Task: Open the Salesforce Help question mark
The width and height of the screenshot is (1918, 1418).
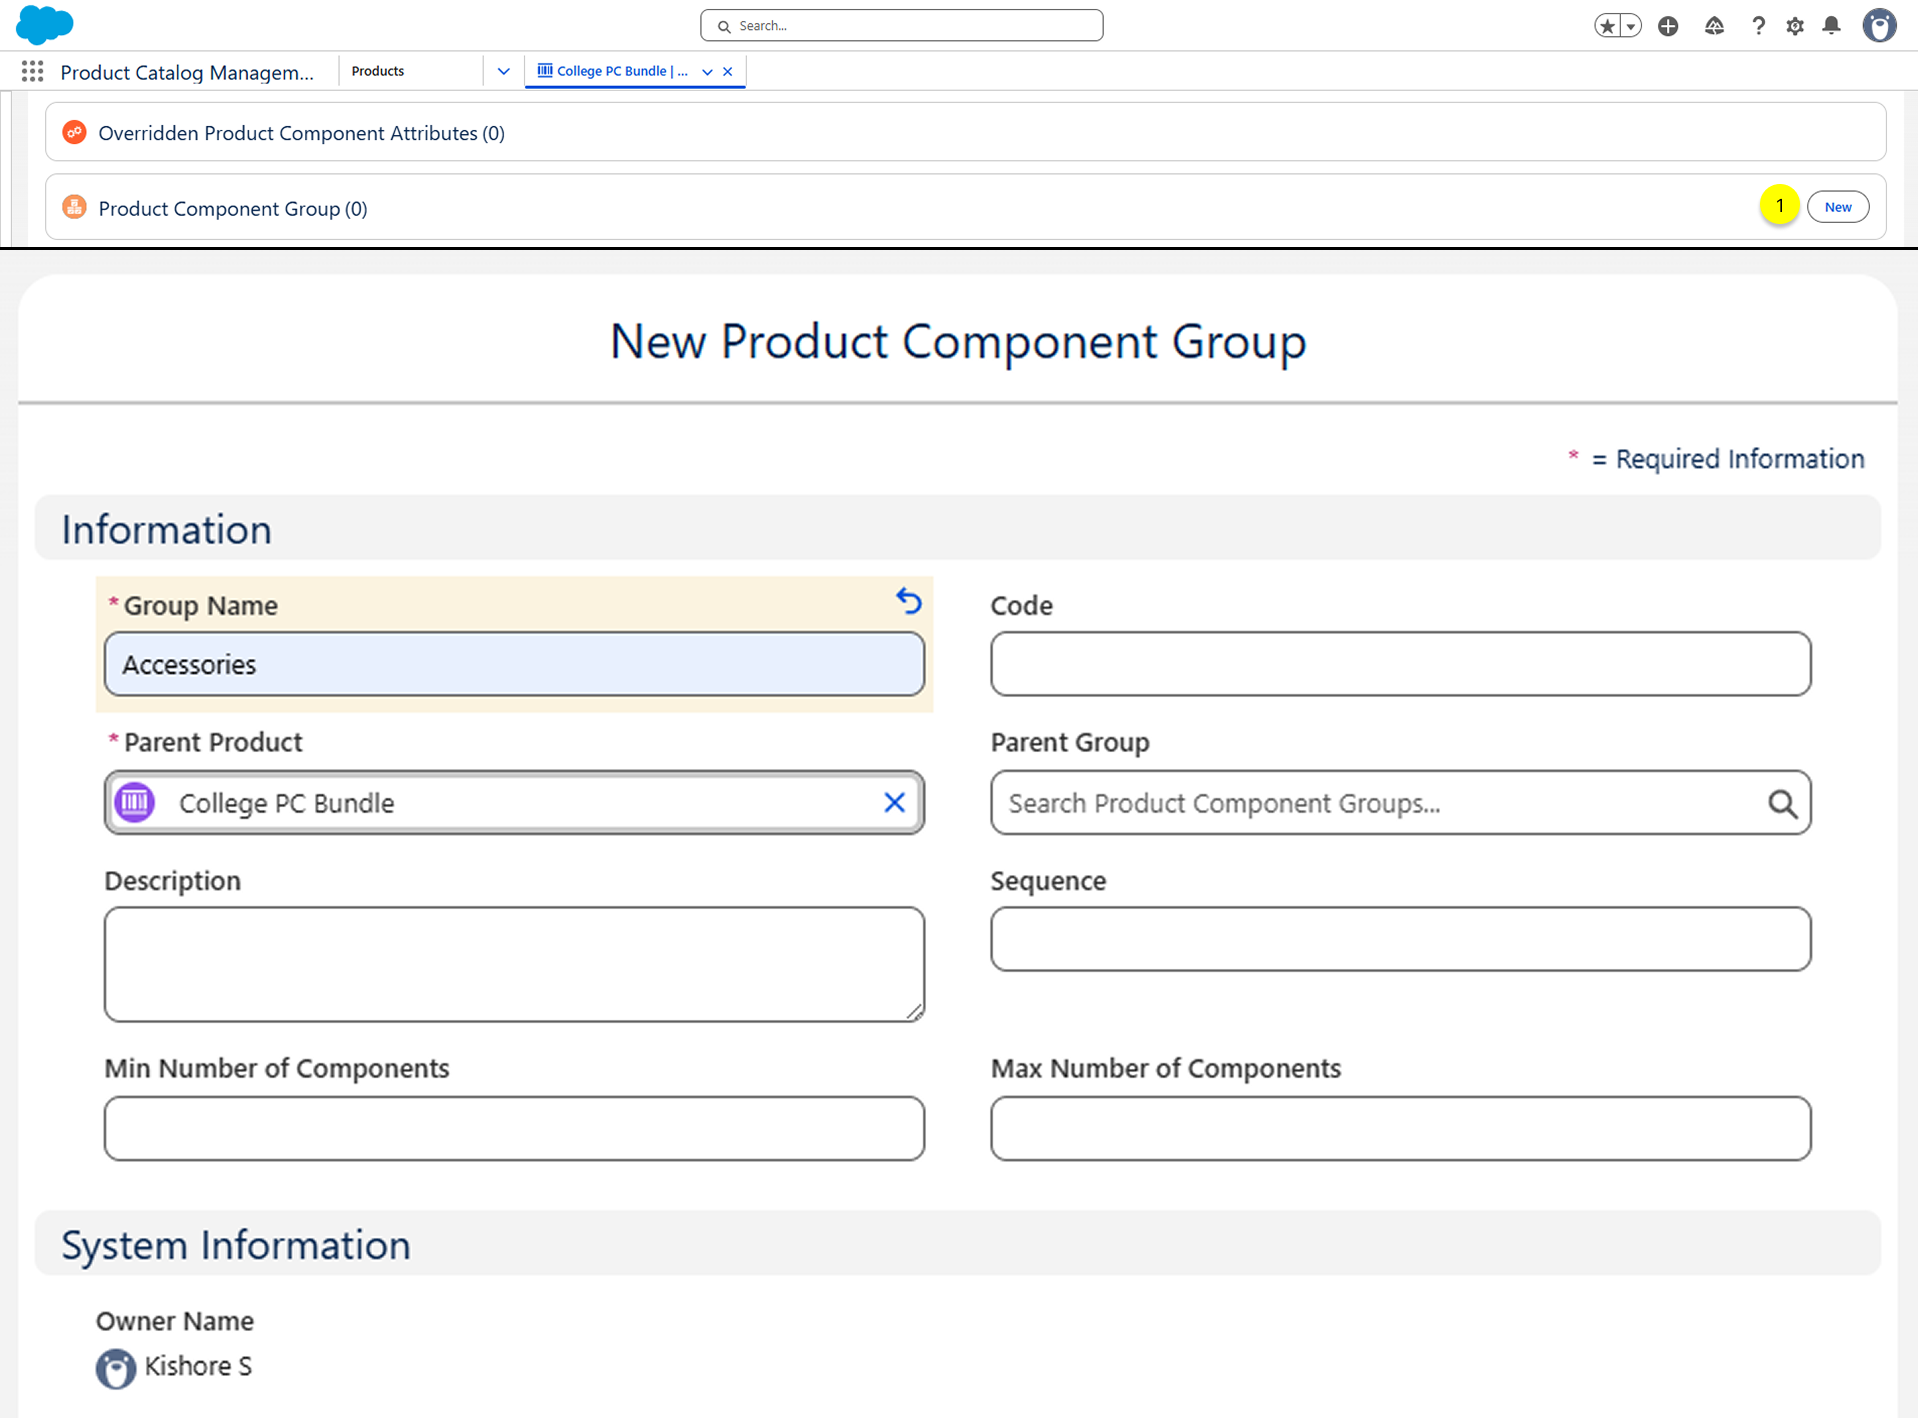Action: tap(1757, 26)
